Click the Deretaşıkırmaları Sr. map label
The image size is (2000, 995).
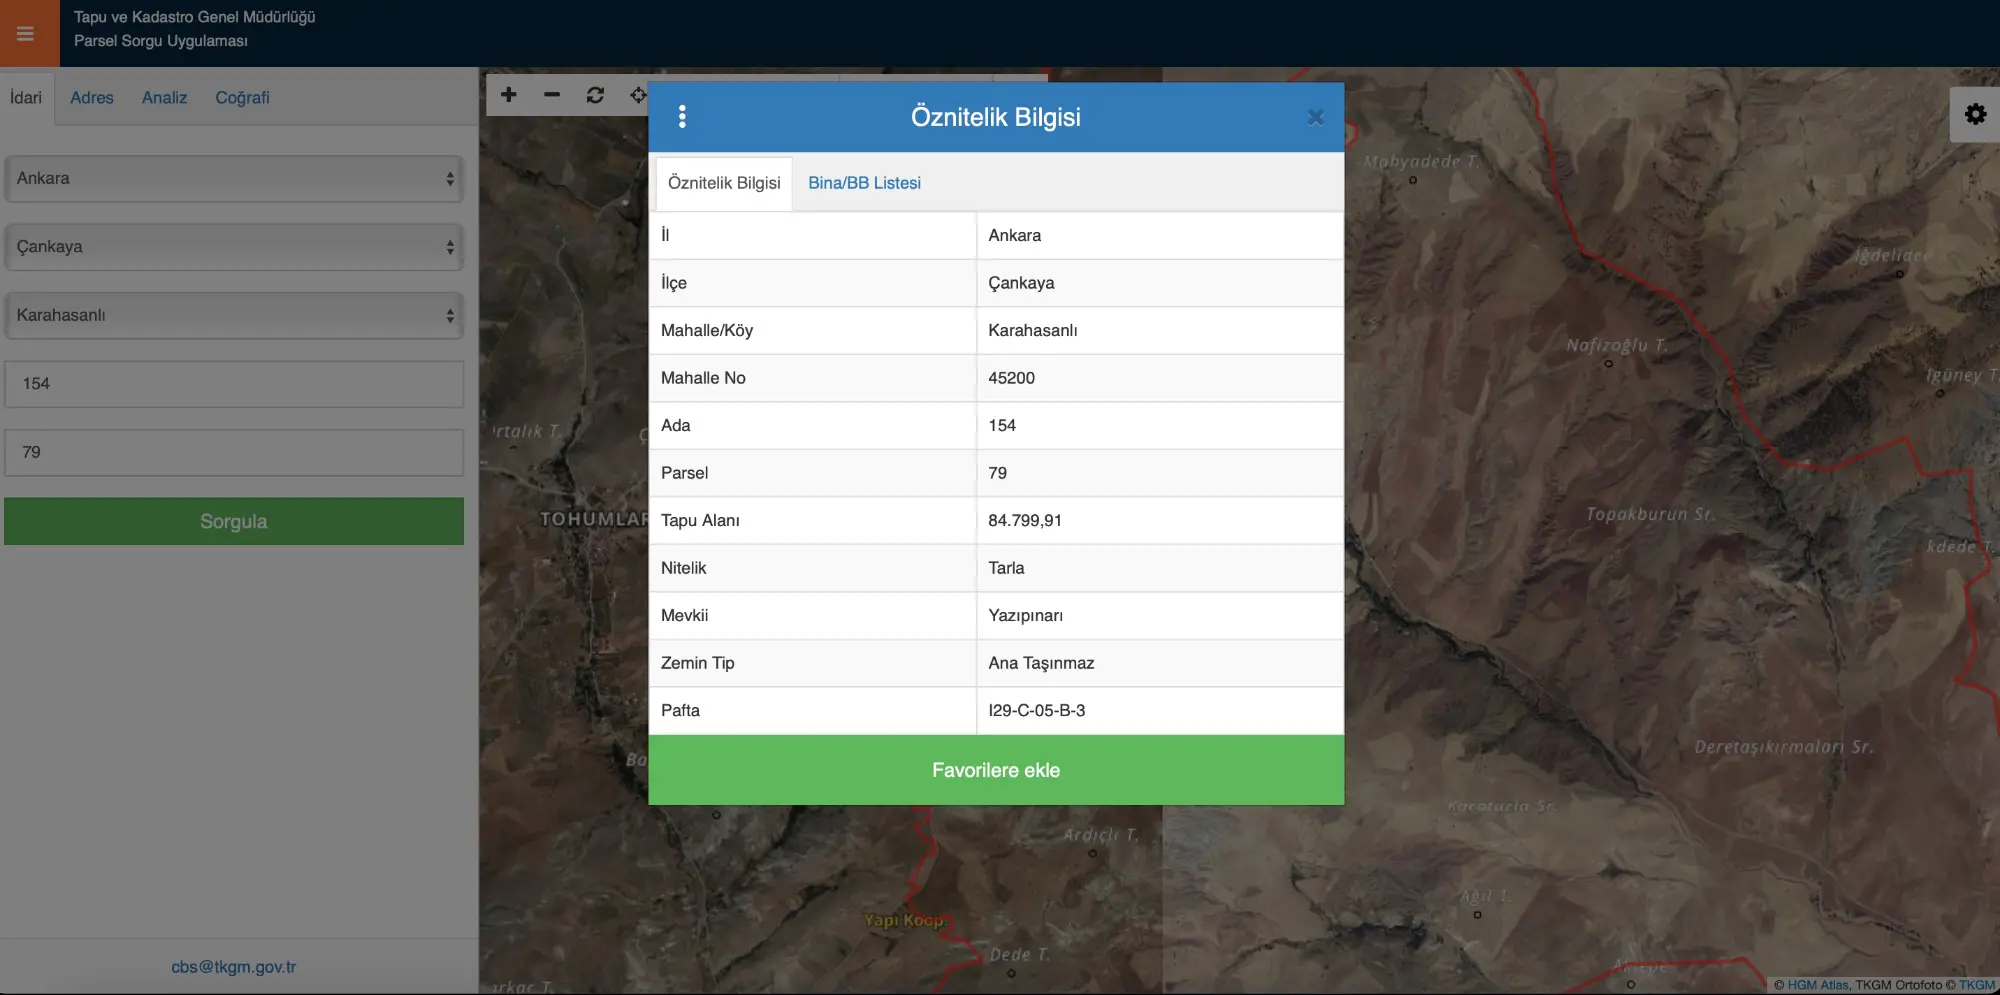pos(1784,747)
